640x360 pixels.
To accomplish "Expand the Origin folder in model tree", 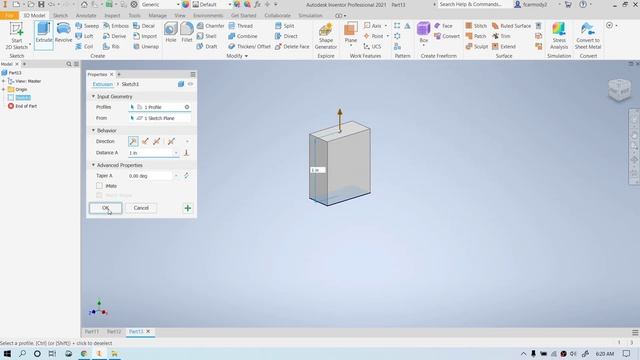I will point(4,89).
